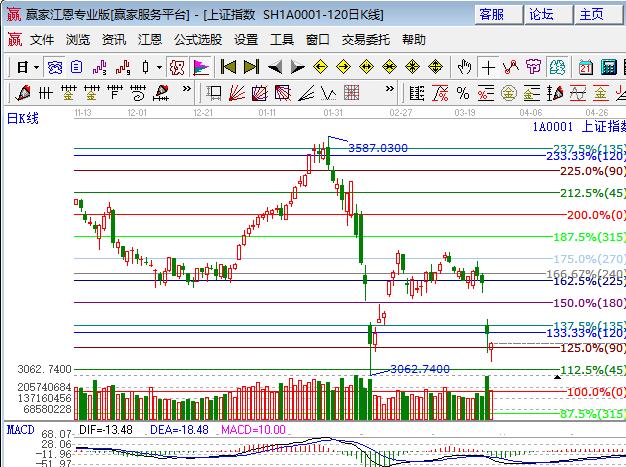Click the pink flag marker icon
The image size is (626, 467).
[x=201, y=67]
